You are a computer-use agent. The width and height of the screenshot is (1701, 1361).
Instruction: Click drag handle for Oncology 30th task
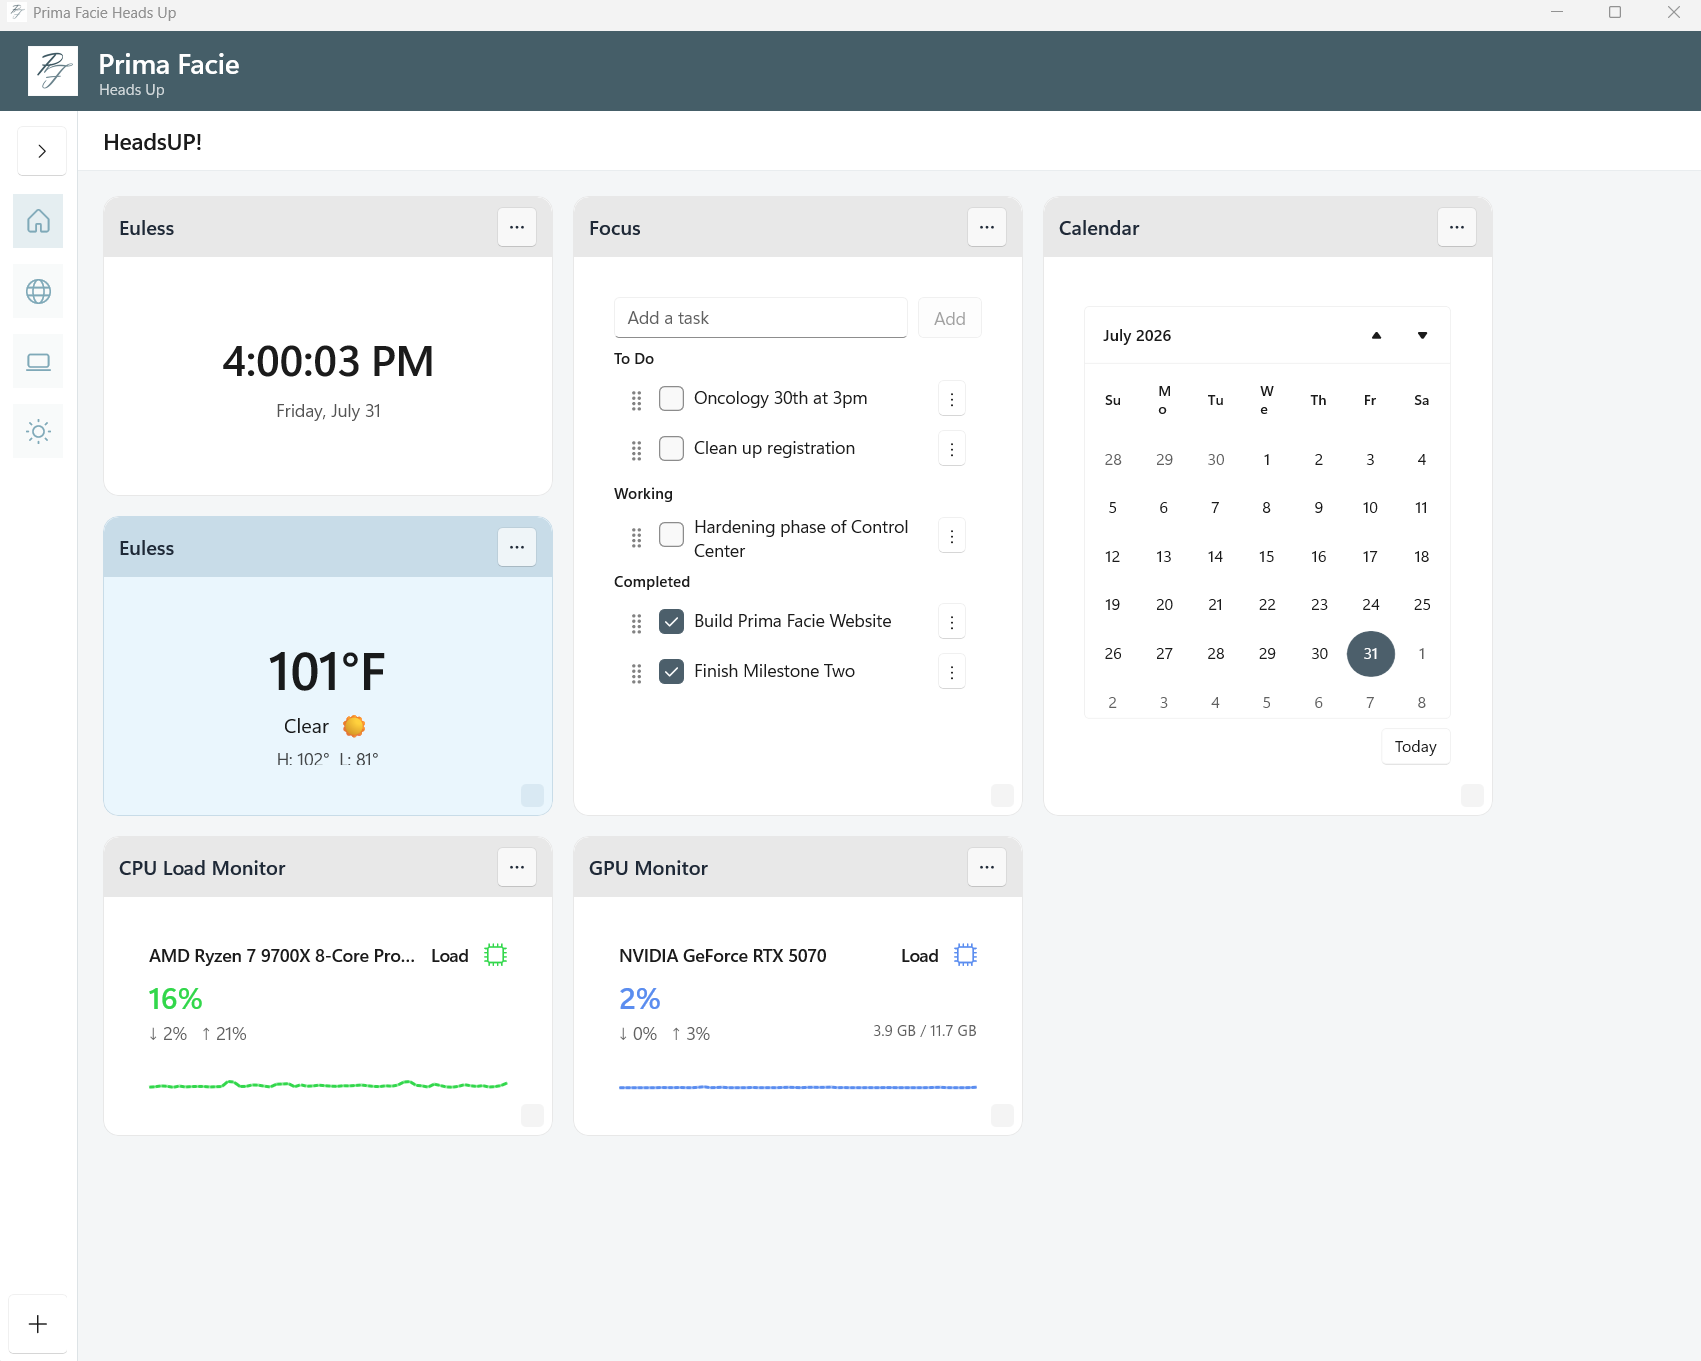click(x=637, y=401)
